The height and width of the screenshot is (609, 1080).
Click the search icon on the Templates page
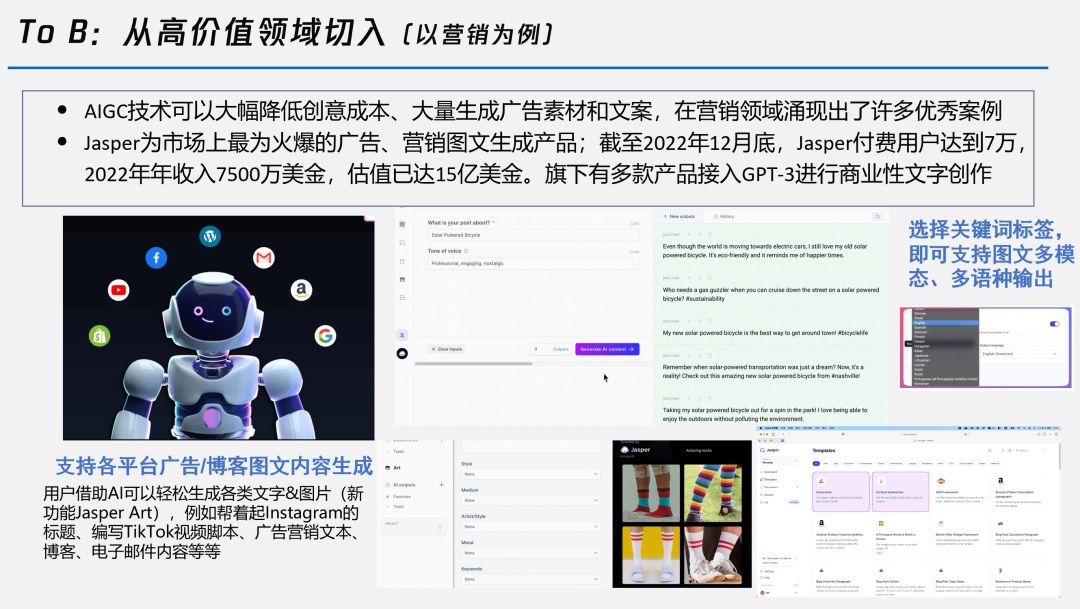(x=1017, y=450)
